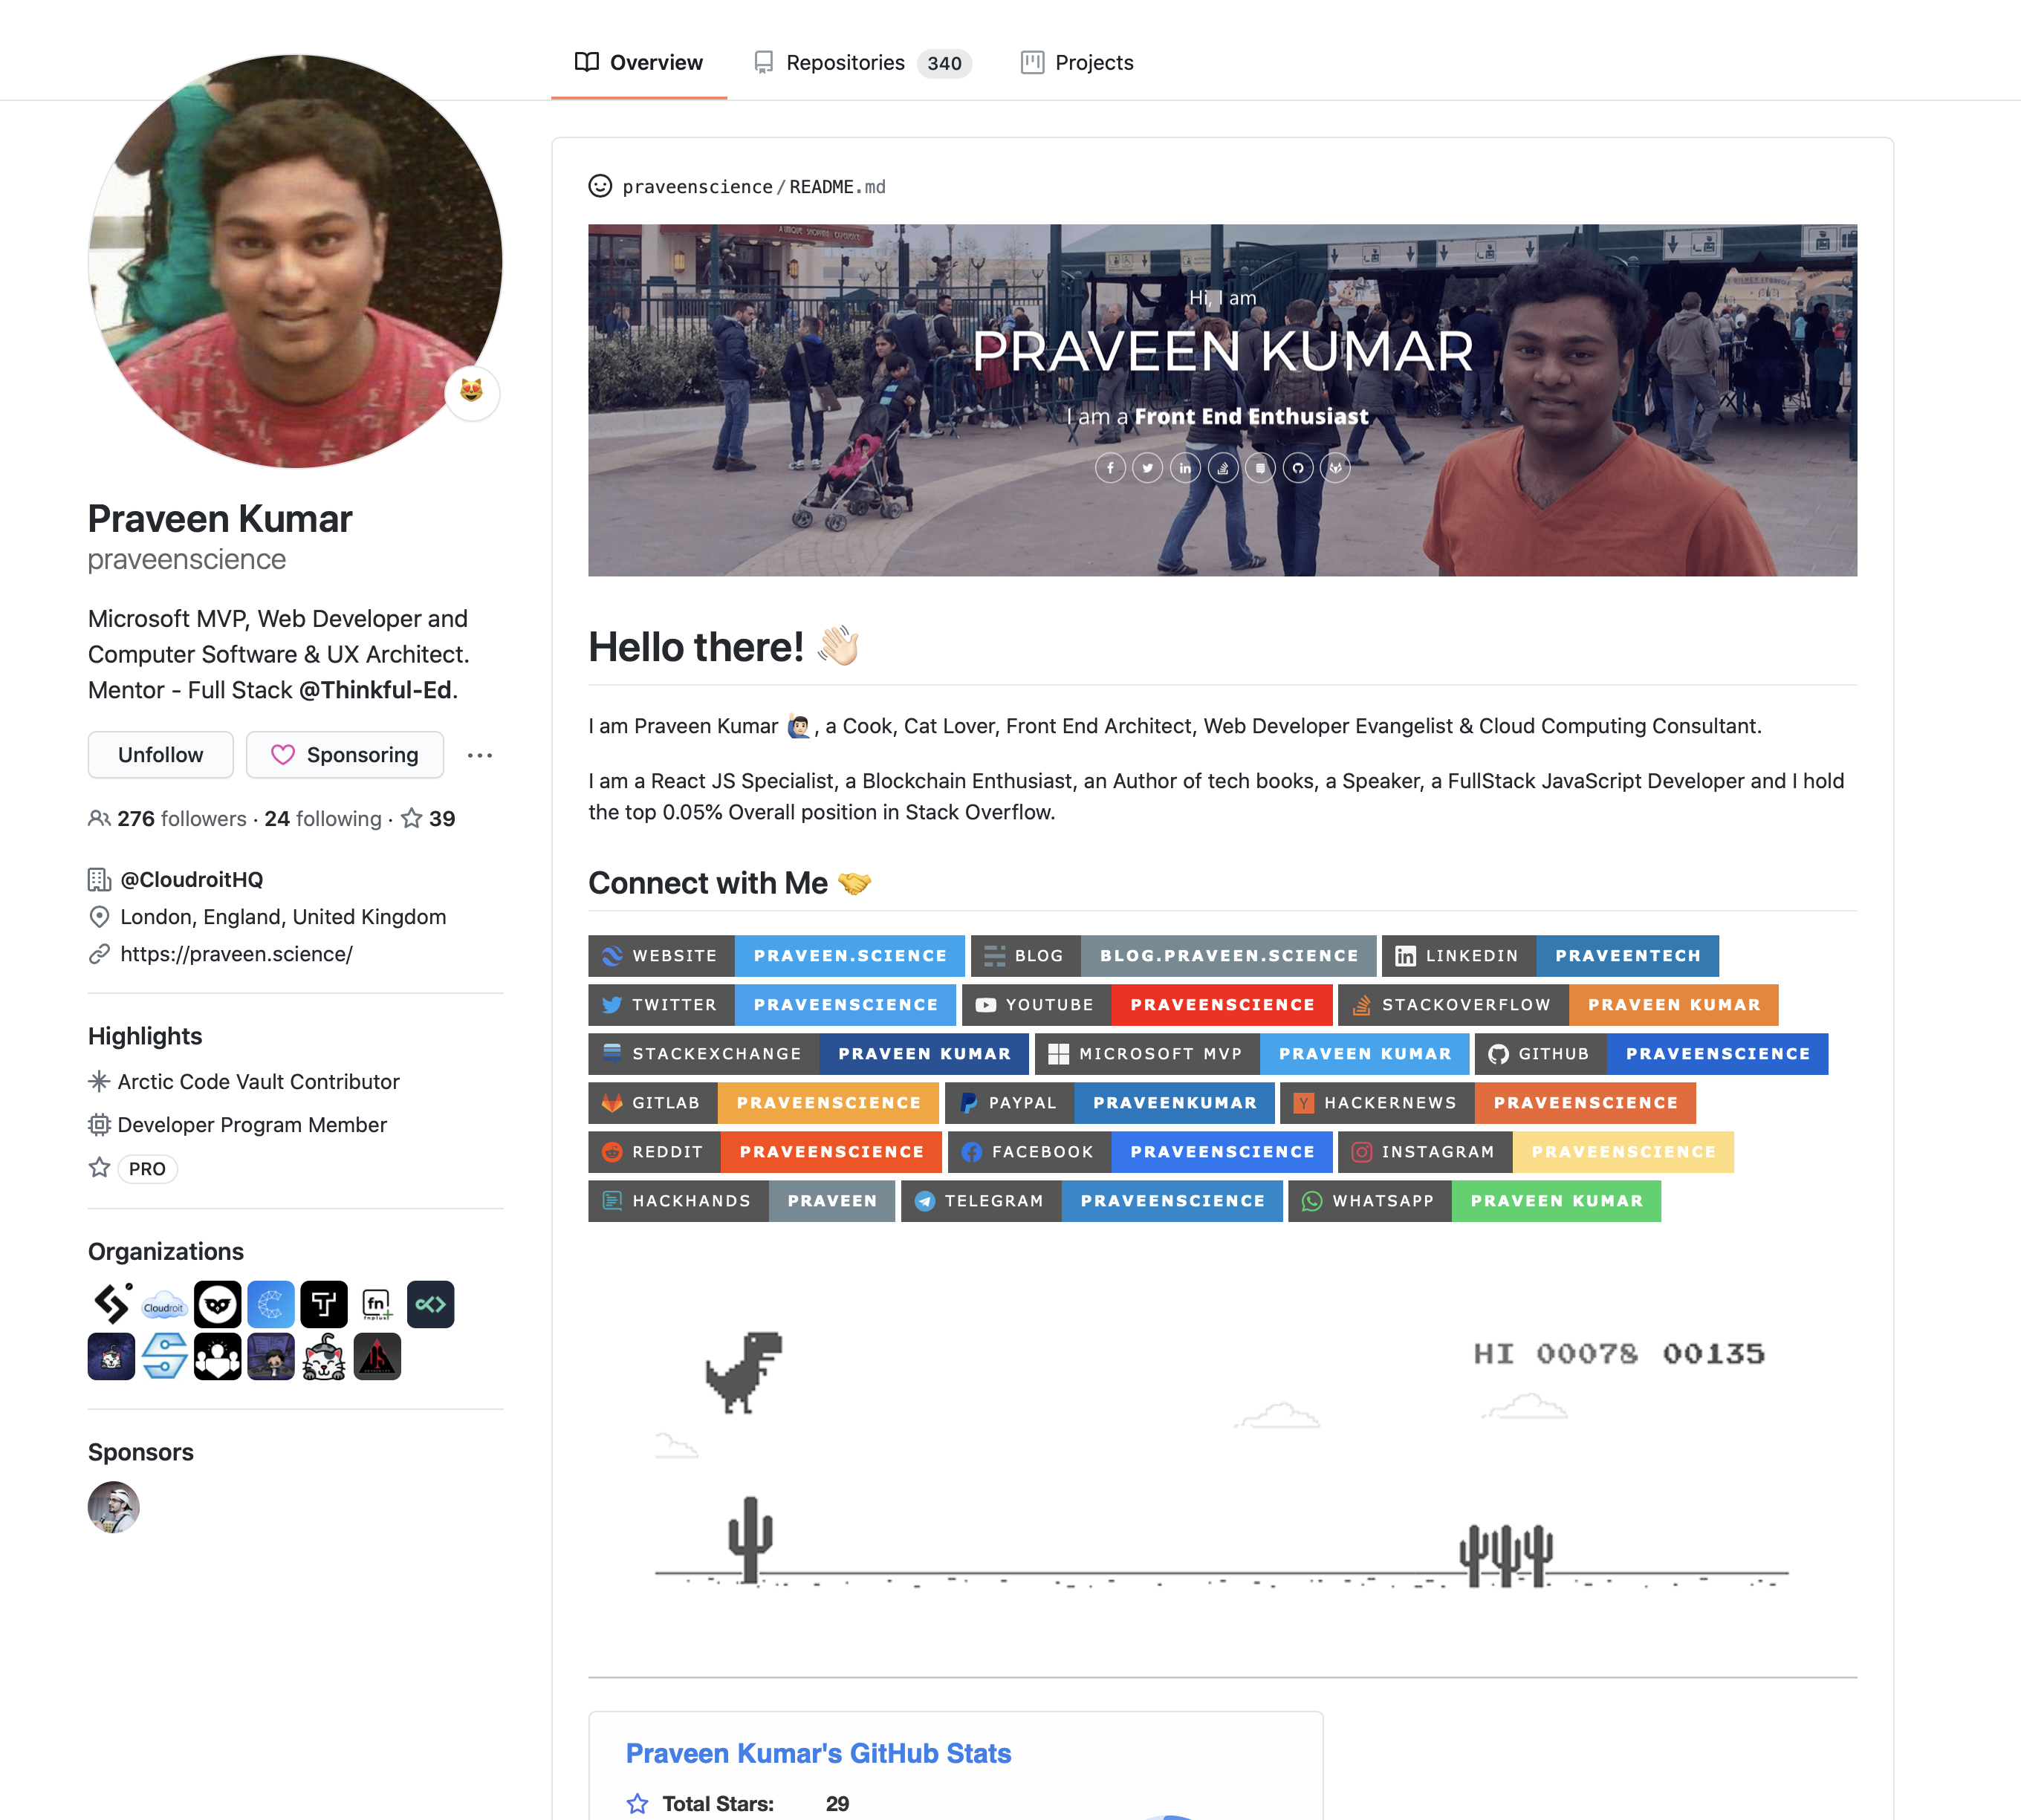The height and width of the screenshot is (1820, 2021).
Task: Click the Website praveen.science badge
Action: point(776,956)
